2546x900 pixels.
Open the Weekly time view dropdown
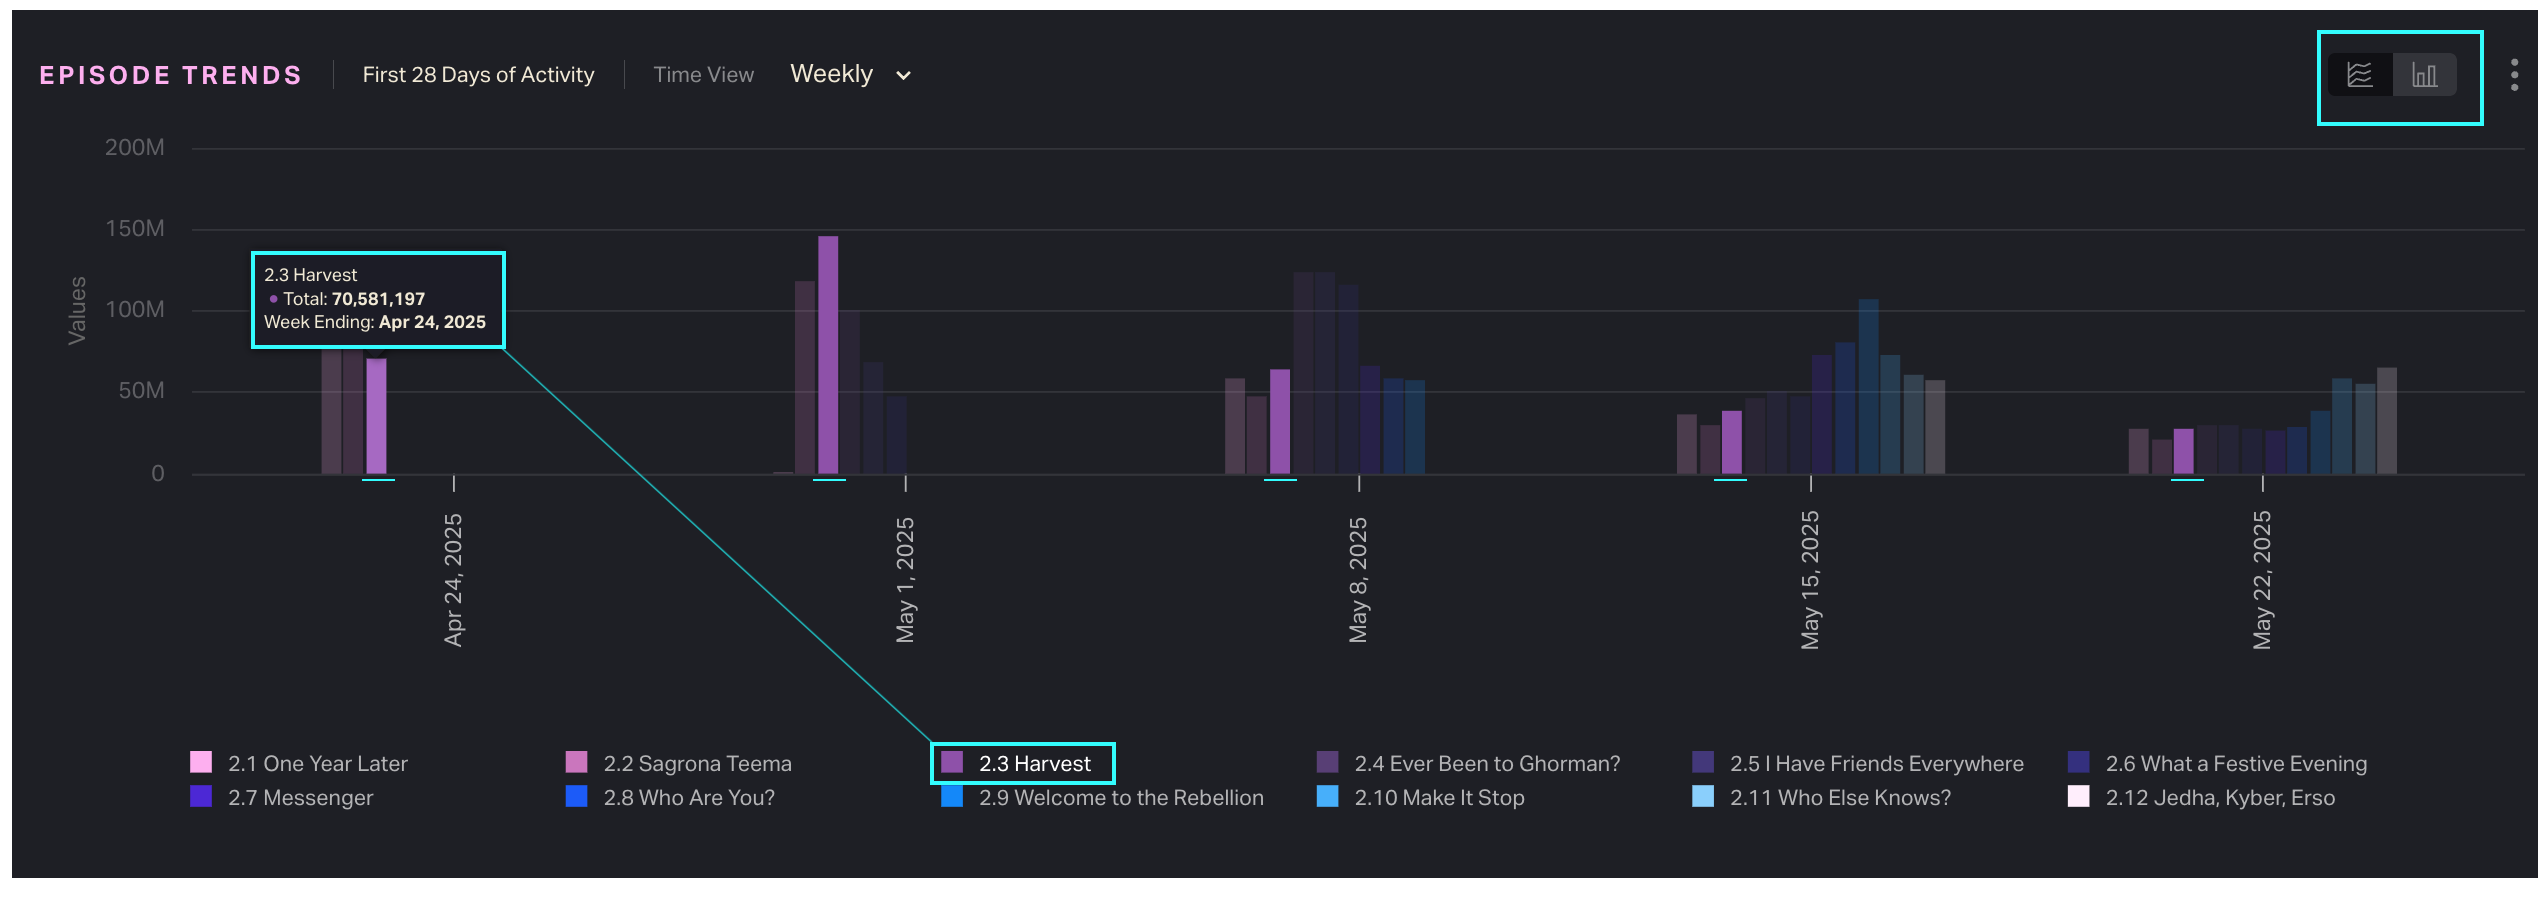(x=831, y=75)
